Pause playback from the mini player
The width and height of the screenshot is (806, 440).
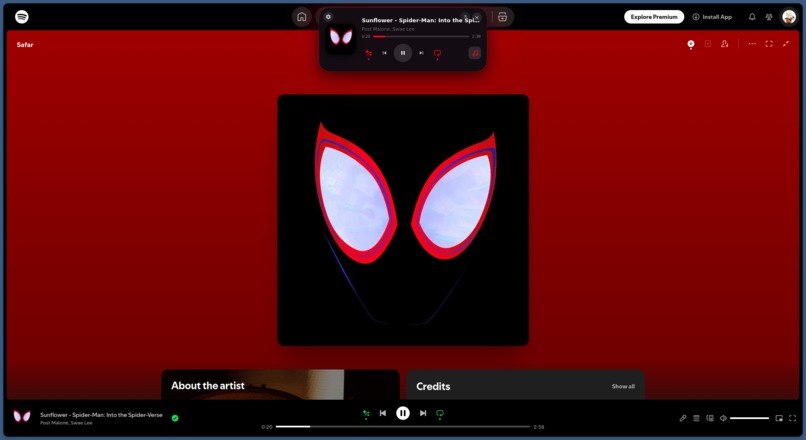(402, 53)
